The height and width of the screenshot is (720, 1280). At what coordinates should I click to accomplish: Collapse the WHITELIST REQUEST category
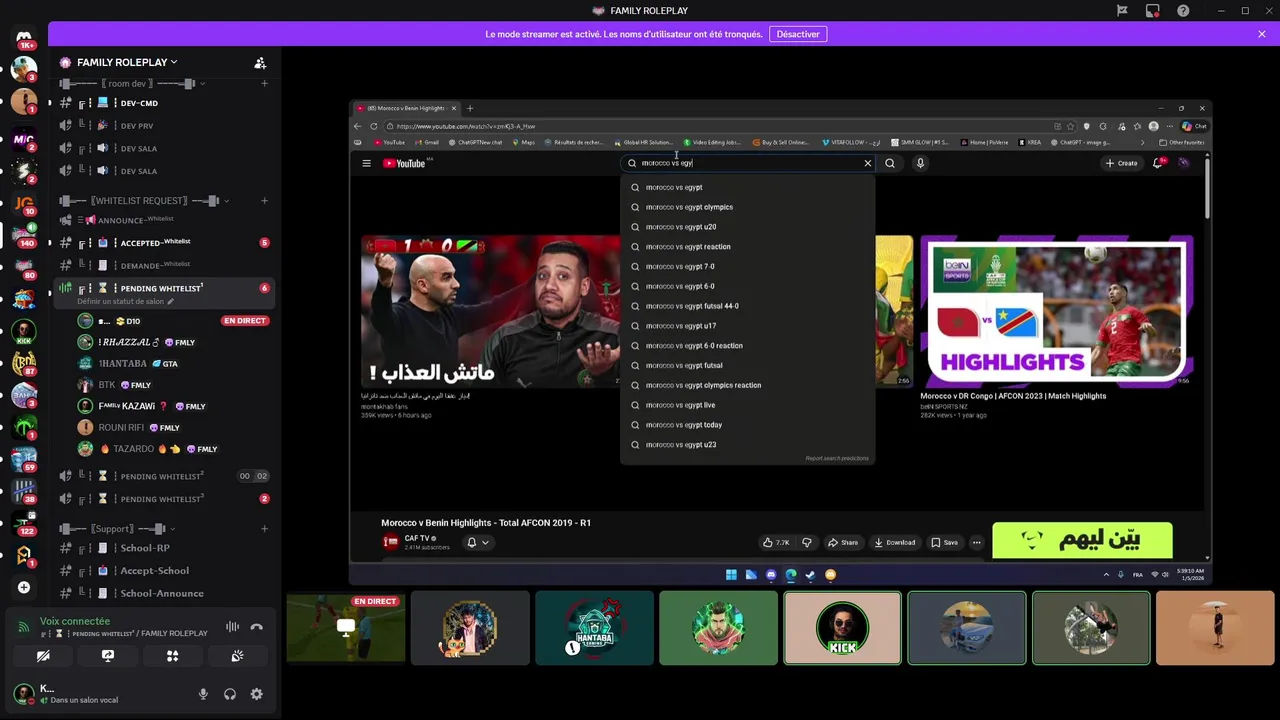pyautogui.click(x=143, y=201)
